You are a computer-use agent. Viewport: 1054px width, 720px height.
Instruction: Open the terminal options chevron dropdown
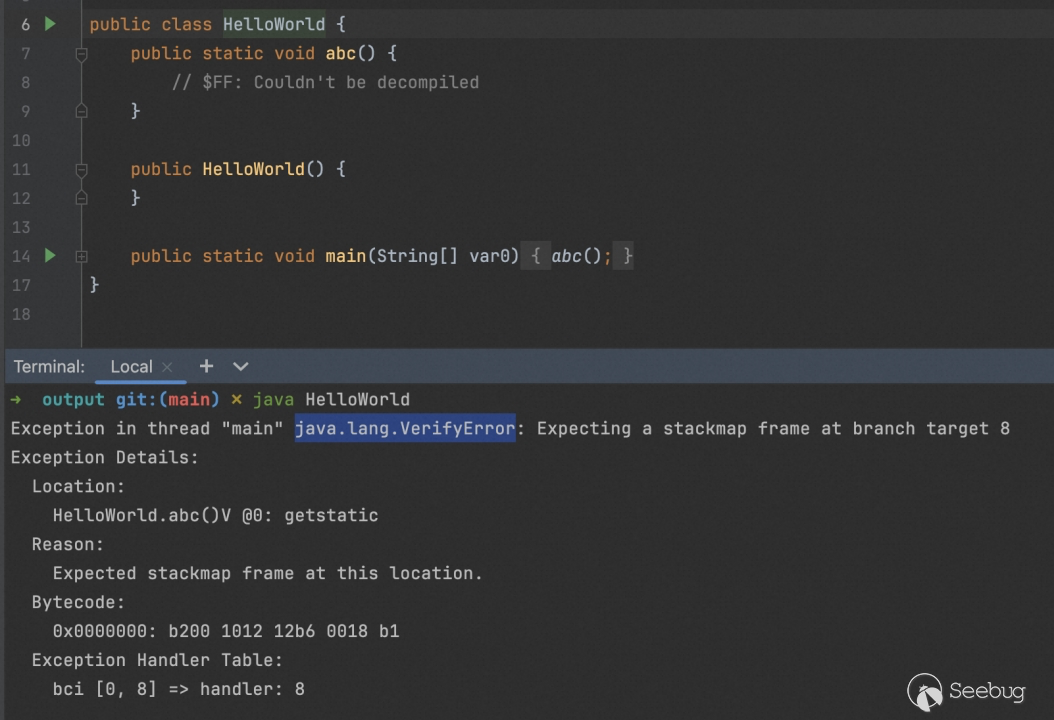click(x=240, y=367)
